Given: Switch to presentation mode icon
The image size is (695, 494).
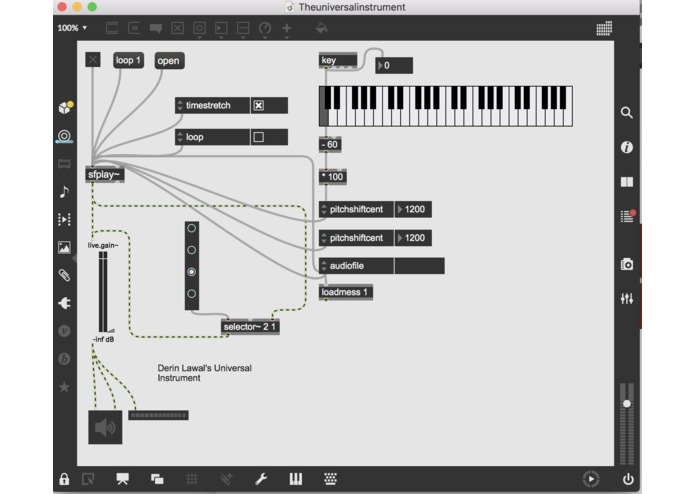Looking at the screenshot, I should click(122, 479).
